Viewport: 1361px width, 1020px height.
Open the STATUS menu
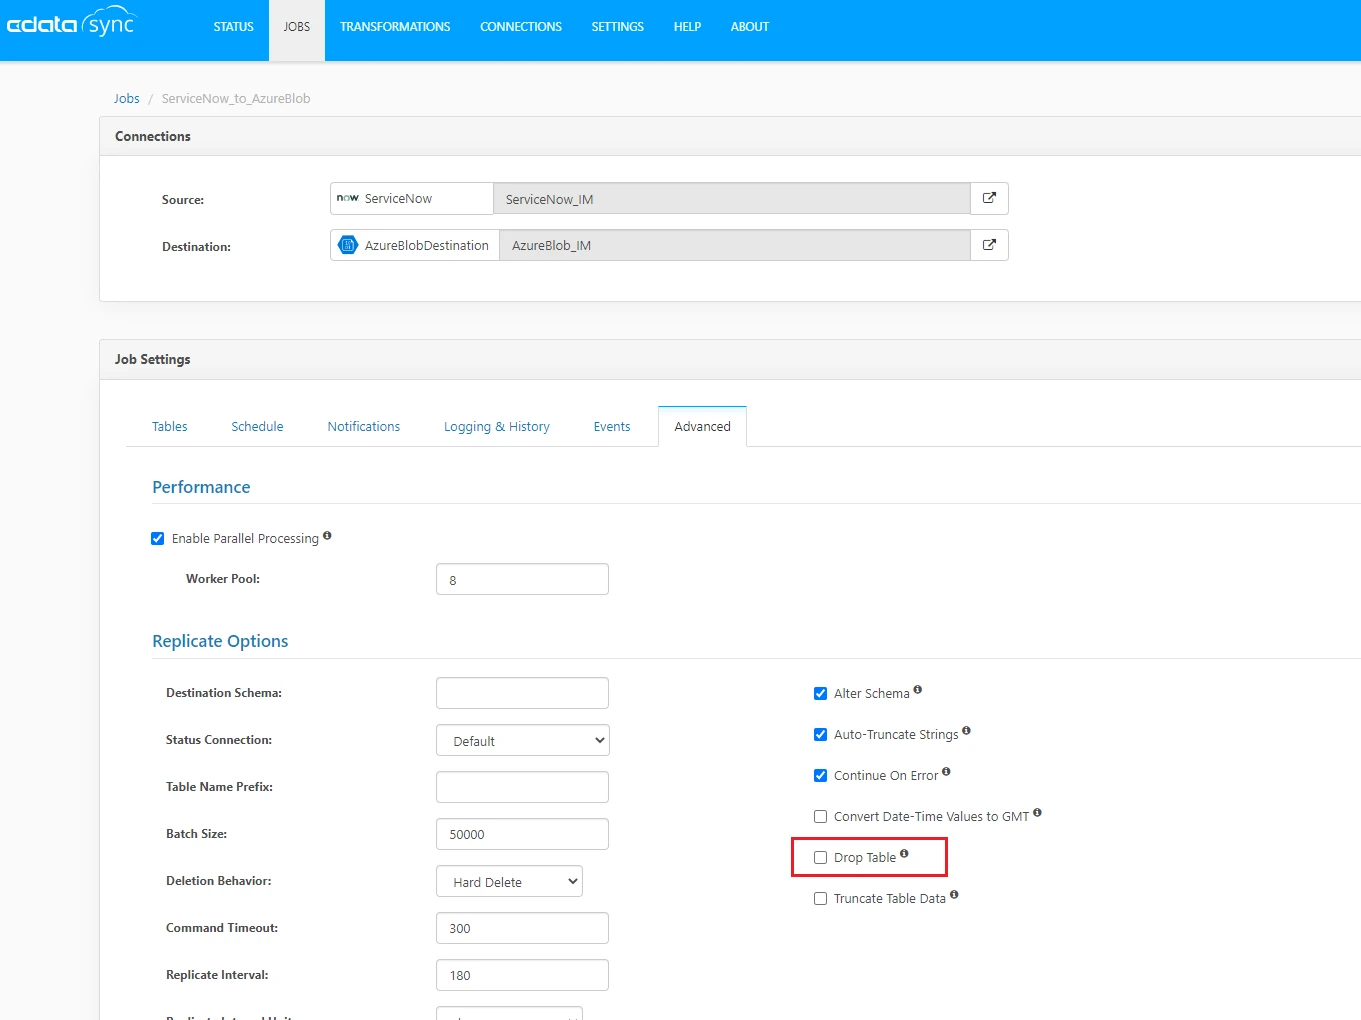pos(234,27)
